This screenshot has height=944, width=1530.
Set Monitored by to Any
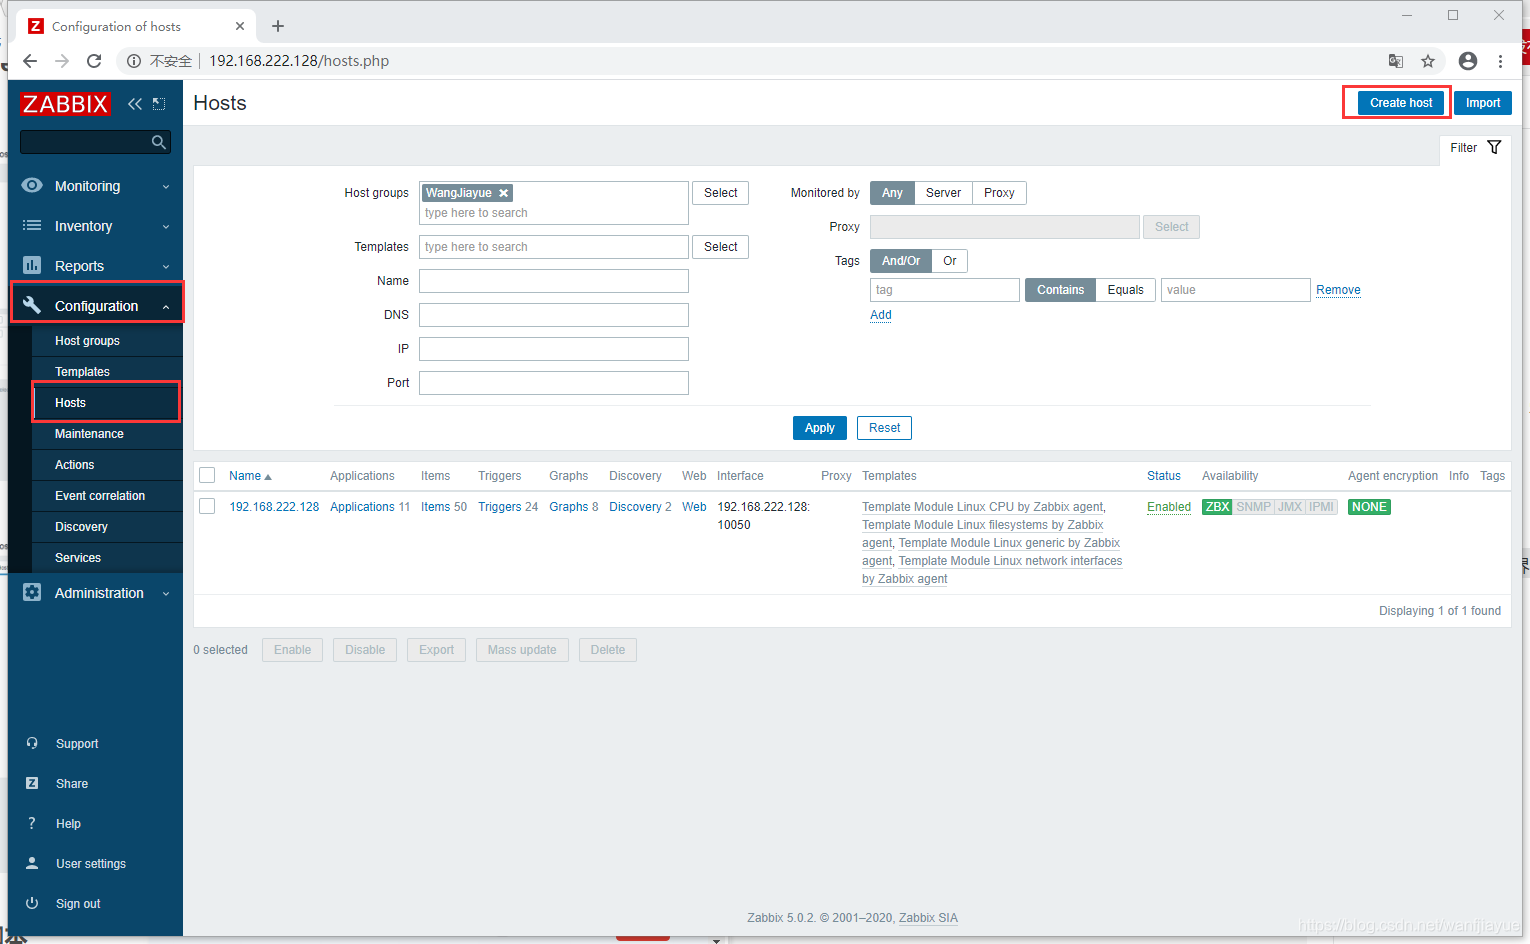(892, 193)
